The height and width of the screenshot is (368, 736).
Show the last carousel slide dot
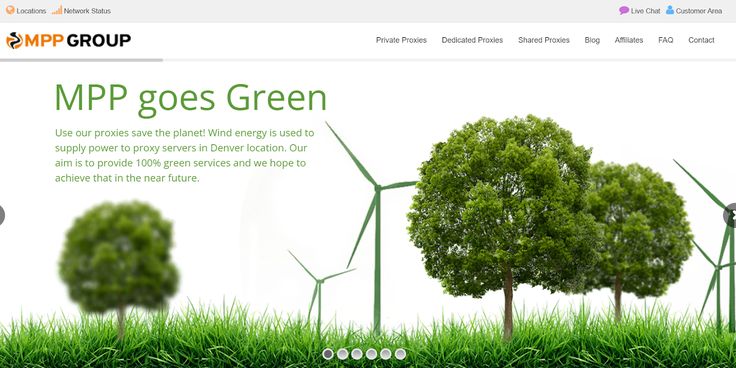400,354
